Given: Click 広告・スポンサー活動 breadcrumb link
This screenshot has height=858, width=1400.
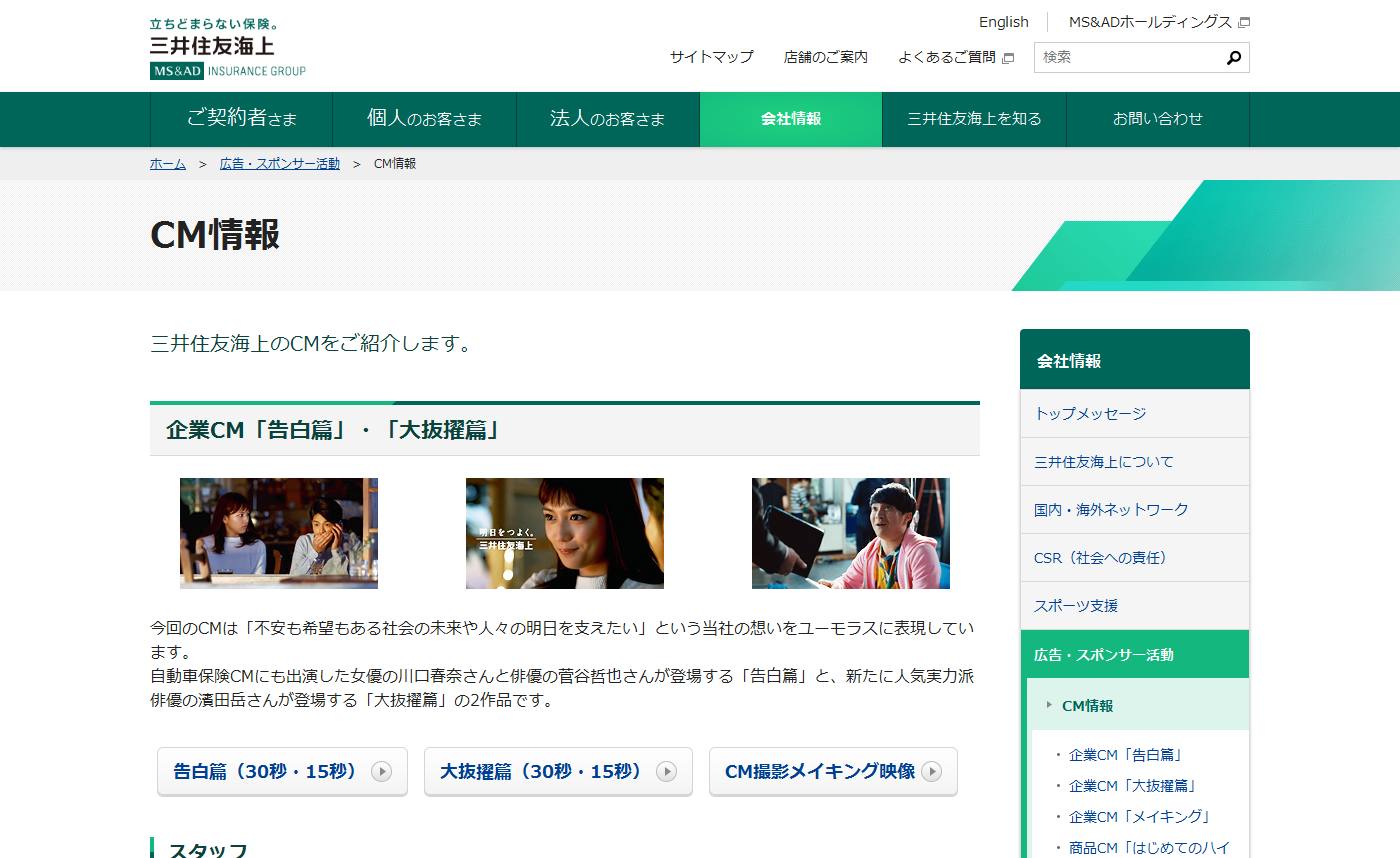Looking at the screenshot, I should [x=280, y=163].
